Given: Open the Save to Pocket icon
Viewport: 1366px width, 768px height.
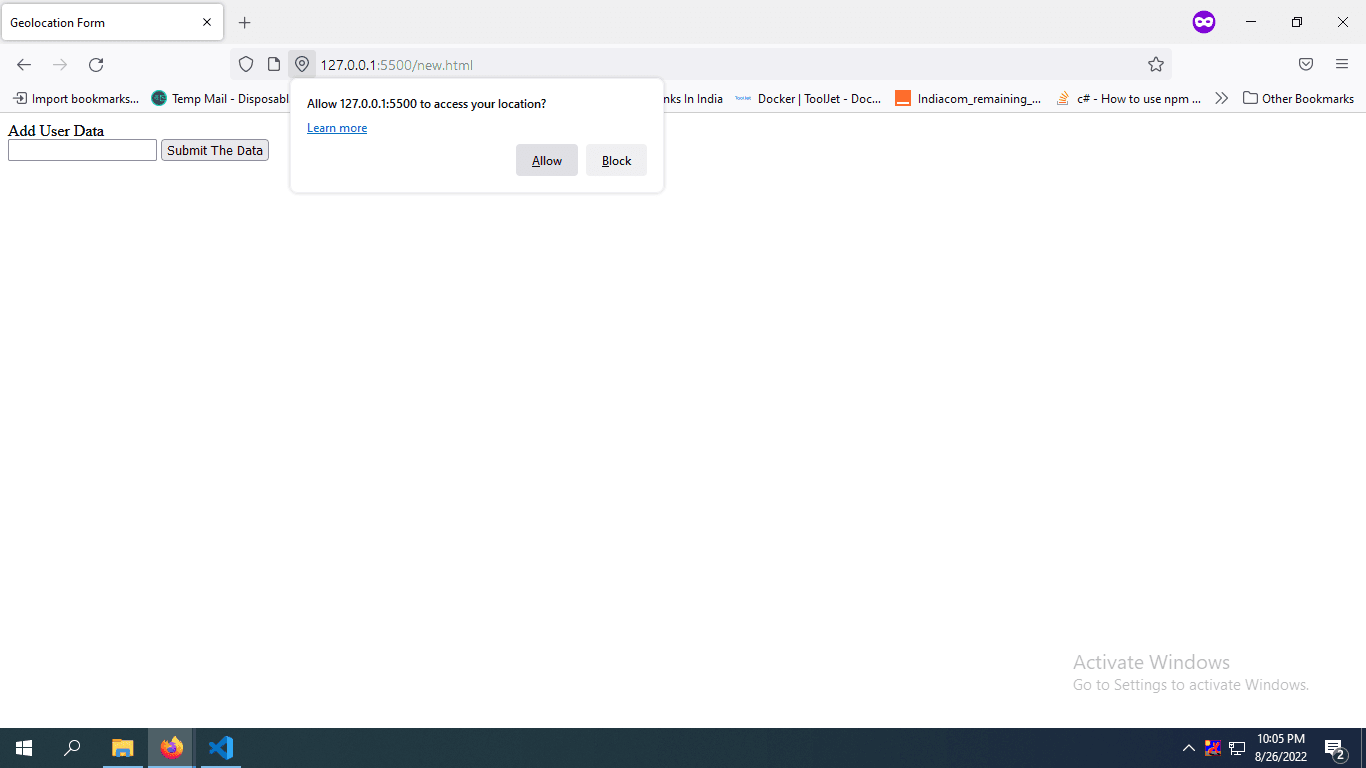Looking at the screenshot, I should (x=1306, y=65).
